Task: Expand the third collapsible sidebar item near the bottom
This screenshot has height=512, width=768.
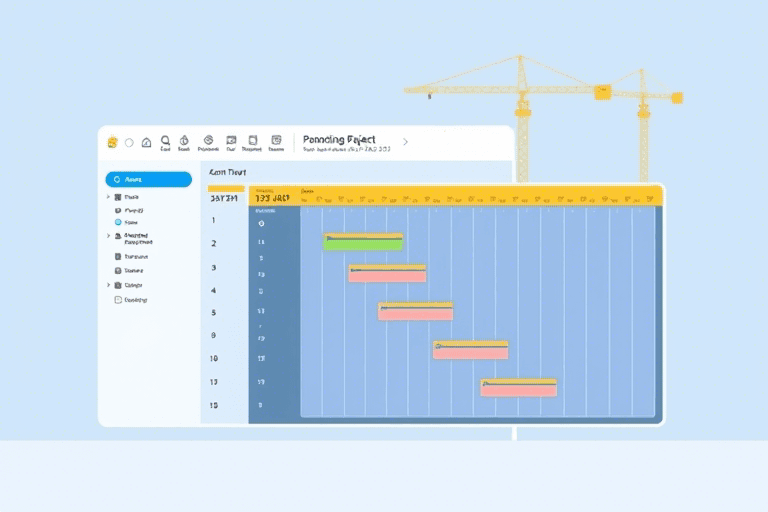Action: click(x=108, y=285)
